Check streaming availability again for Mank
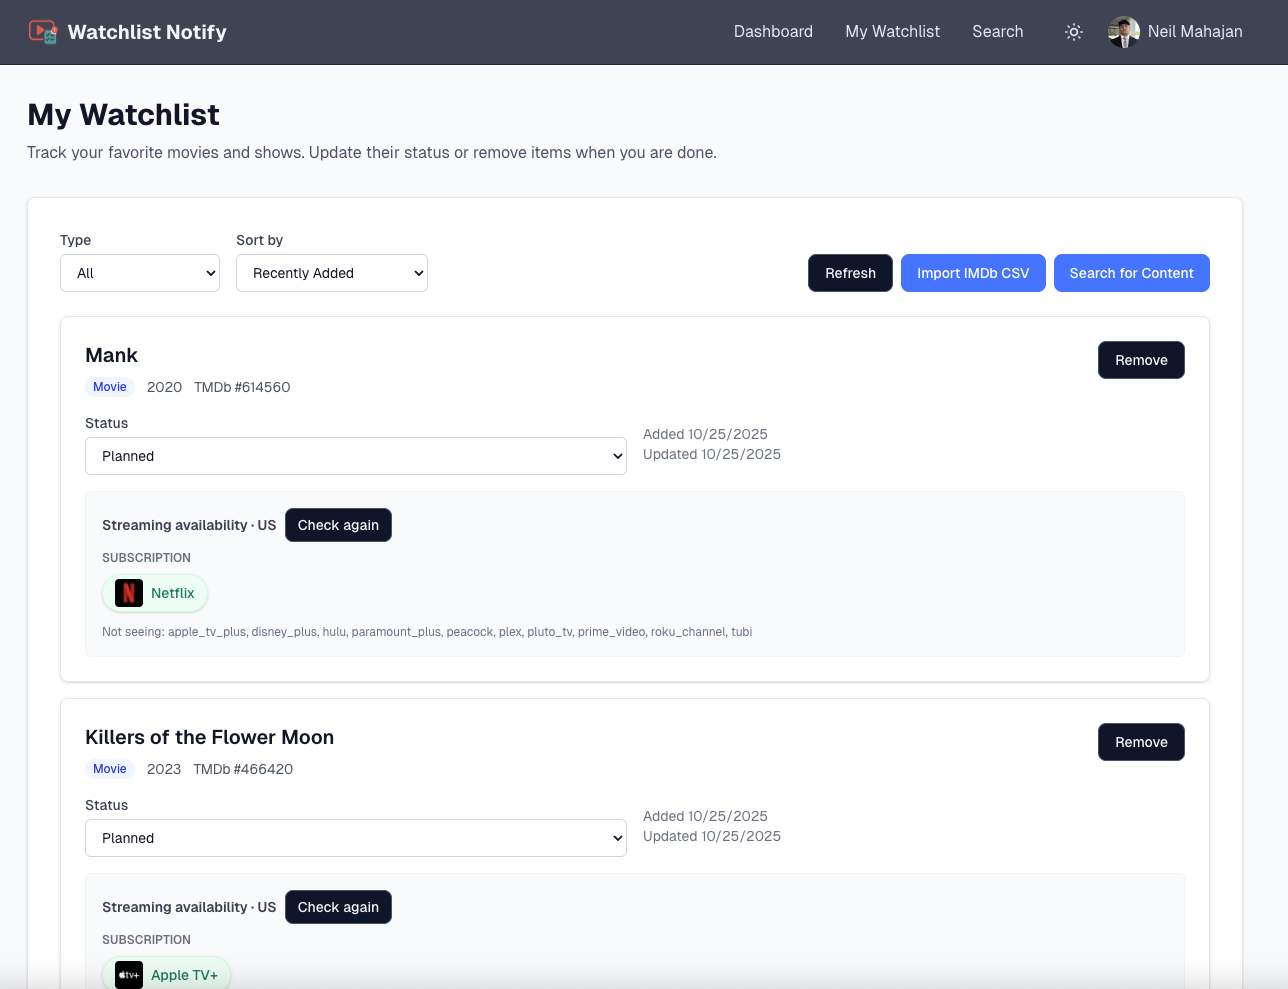The image size is (1288, 989). tap(338, 524)
